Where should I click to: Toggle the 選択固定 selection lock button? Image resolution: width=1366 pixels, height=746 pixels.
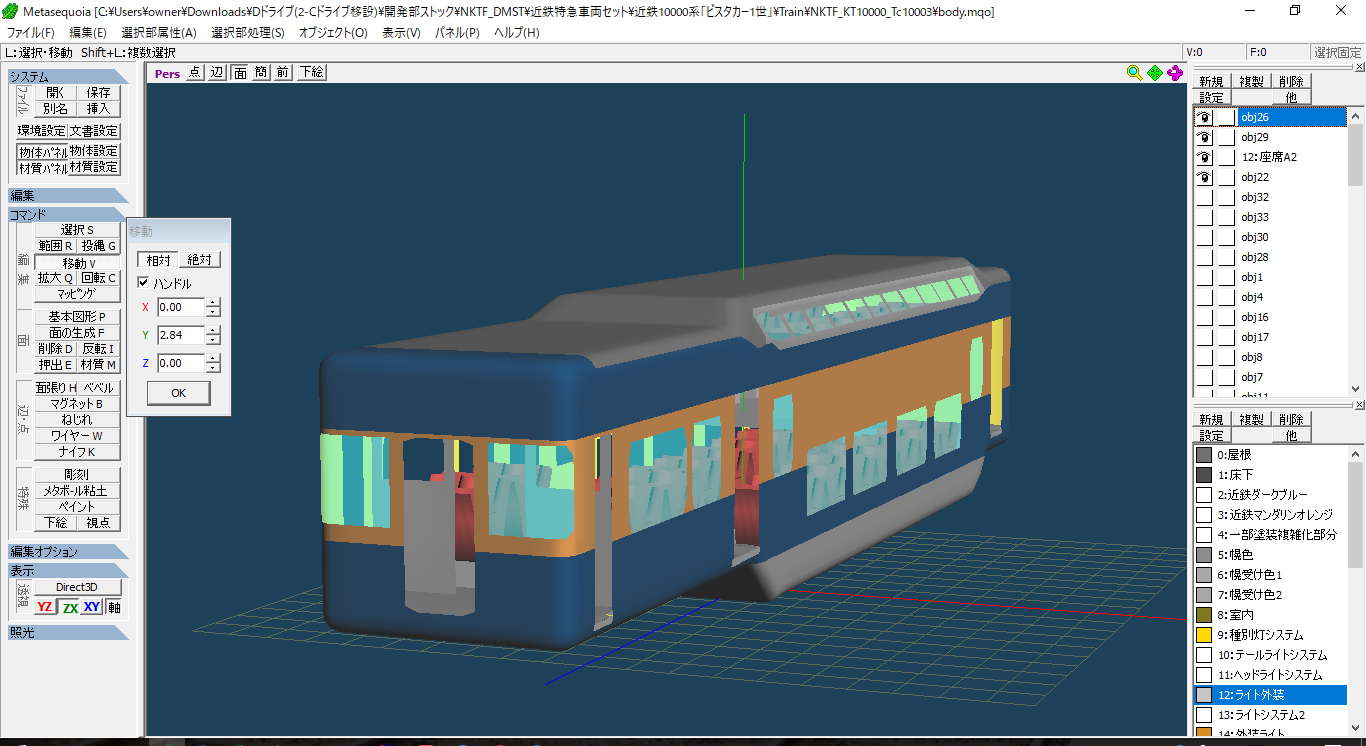pyautogui.click(x=1337, y=53)
